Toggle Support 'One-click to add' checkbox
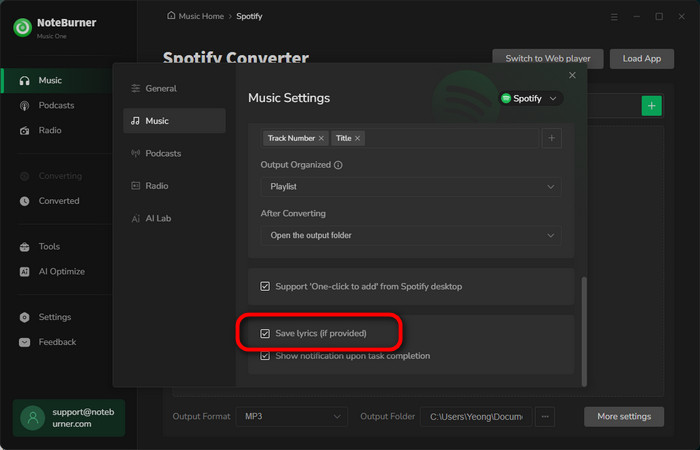700x450 pixels. [265, 287]
